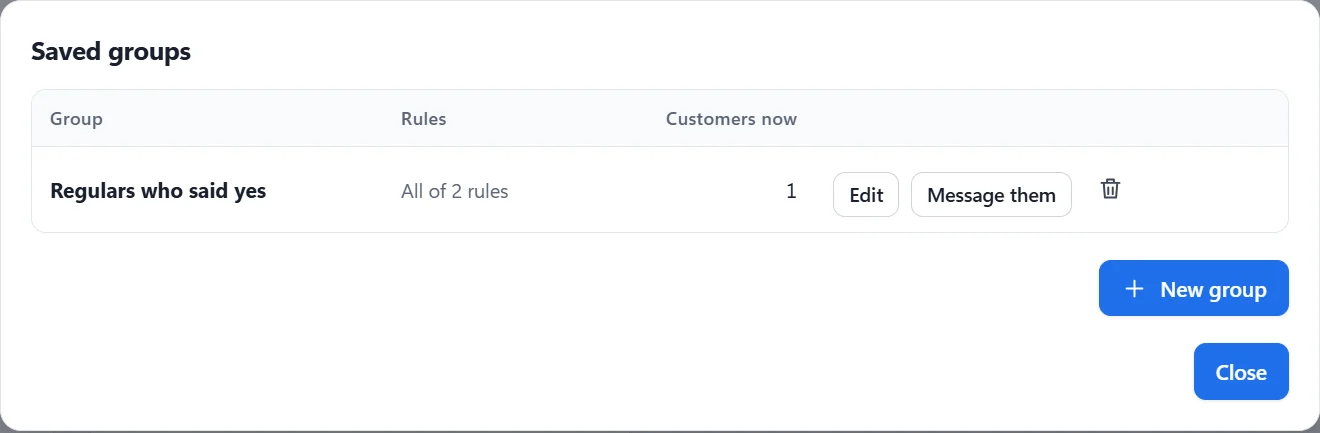Click the All of 2 rules text

(x=455, y=191)
